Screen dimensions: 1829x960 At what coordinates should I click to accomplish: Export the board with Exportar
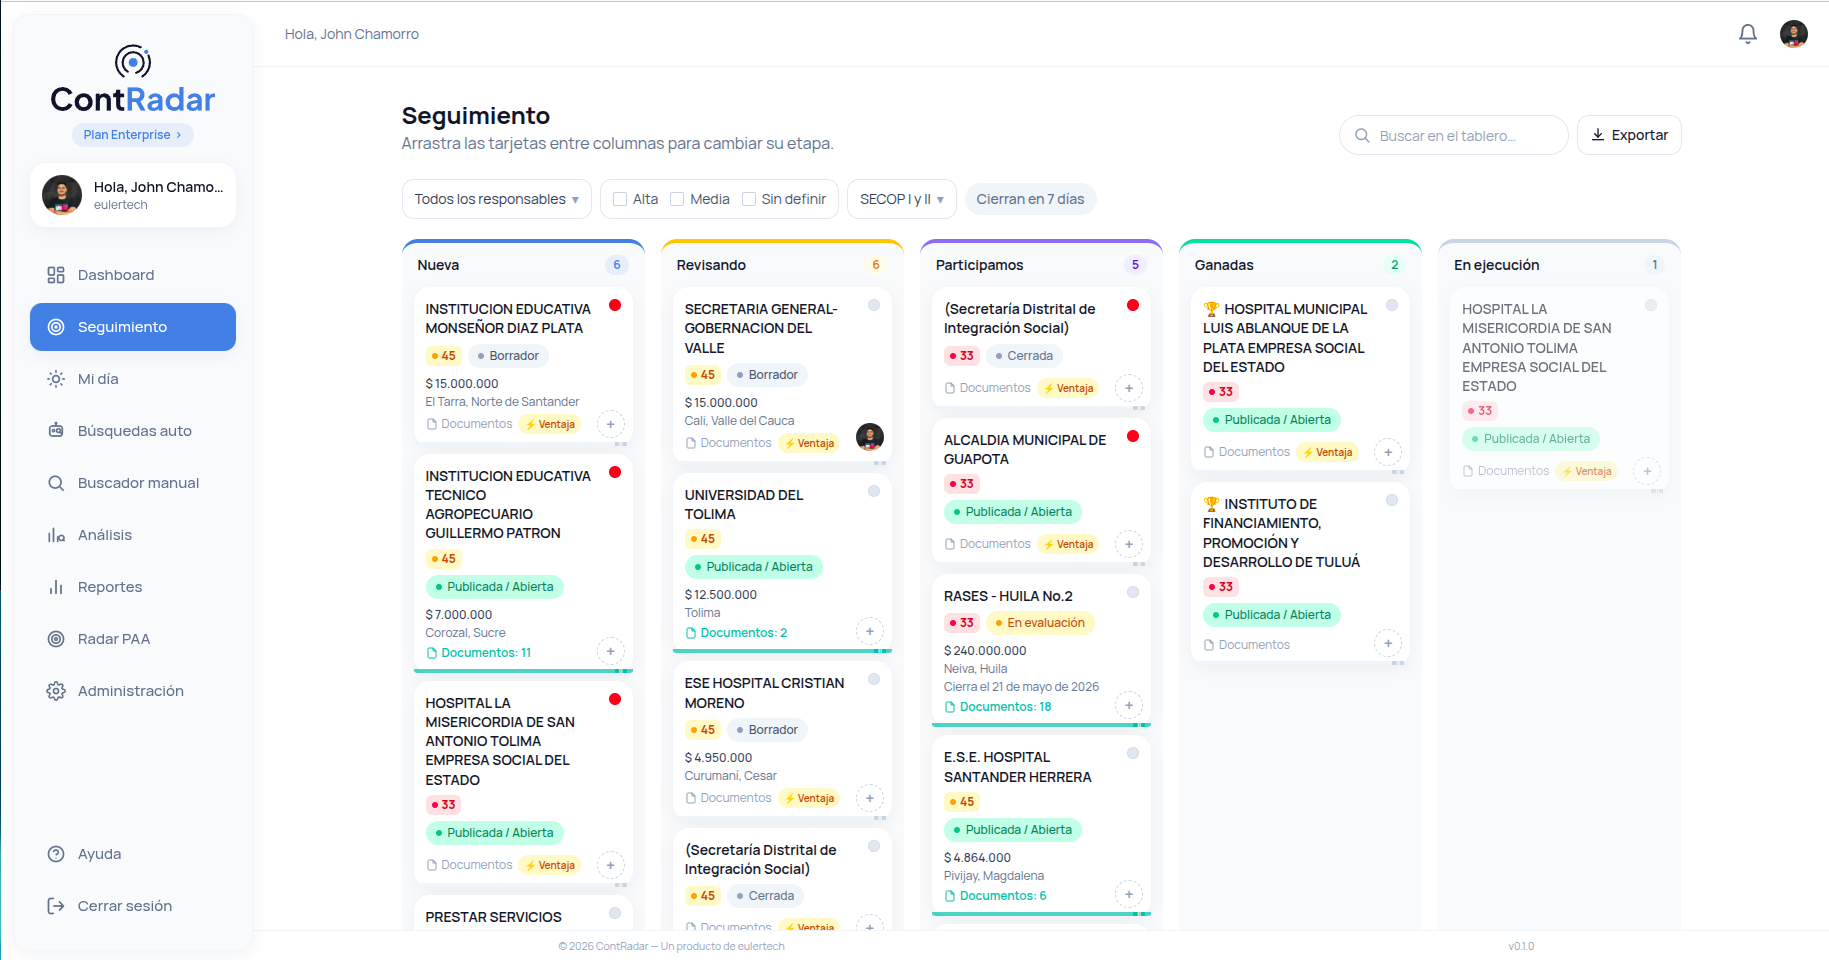coord(1629,135)
